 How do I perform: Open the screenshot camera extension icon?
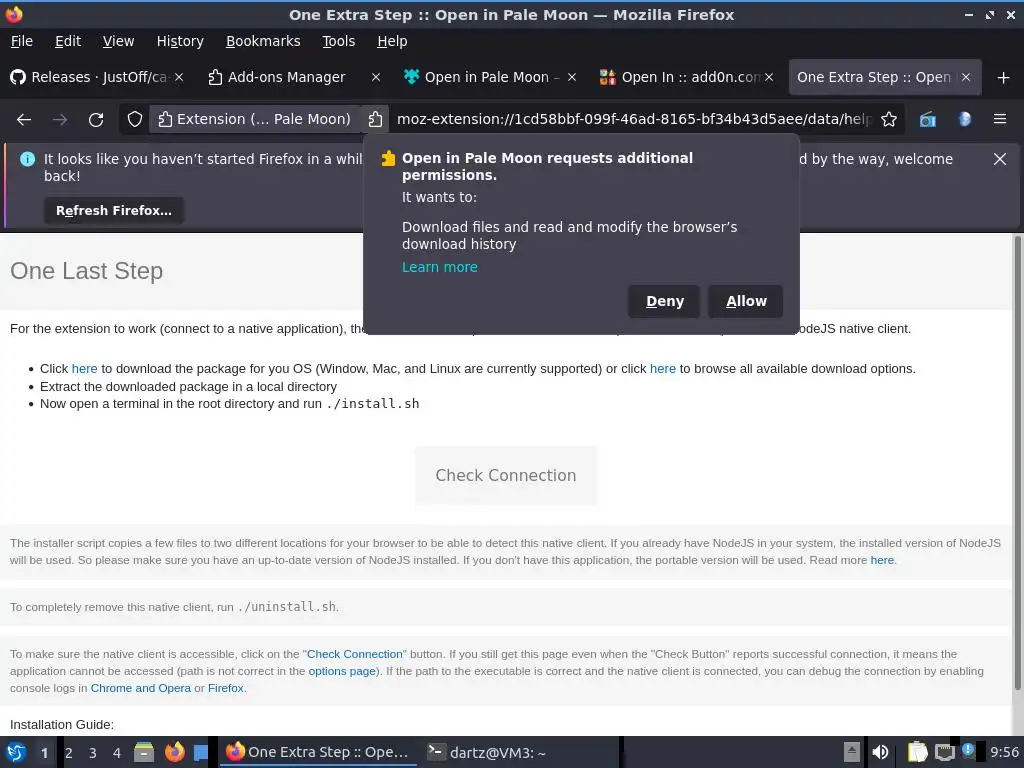pos(927,120)
